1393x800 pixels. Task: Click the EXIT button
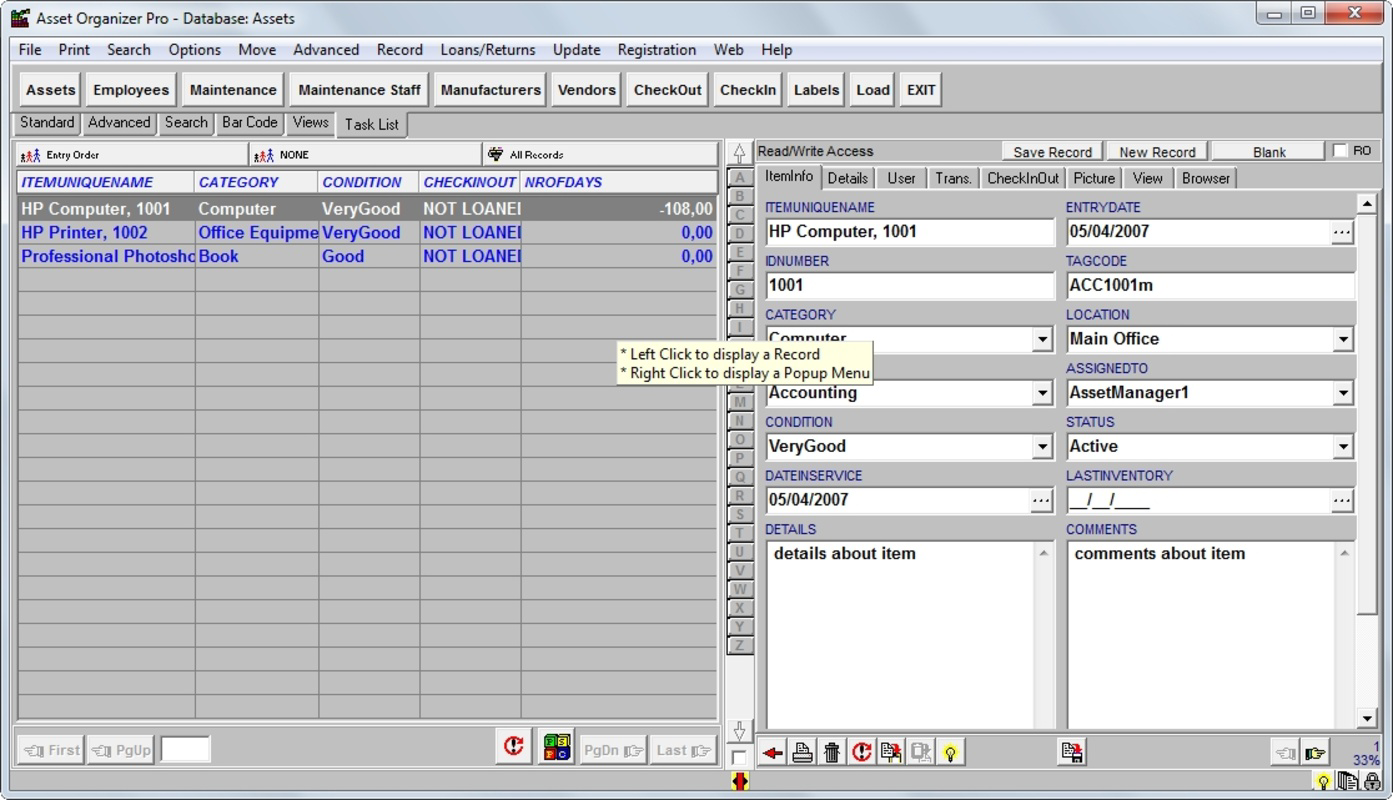(921, 90)
